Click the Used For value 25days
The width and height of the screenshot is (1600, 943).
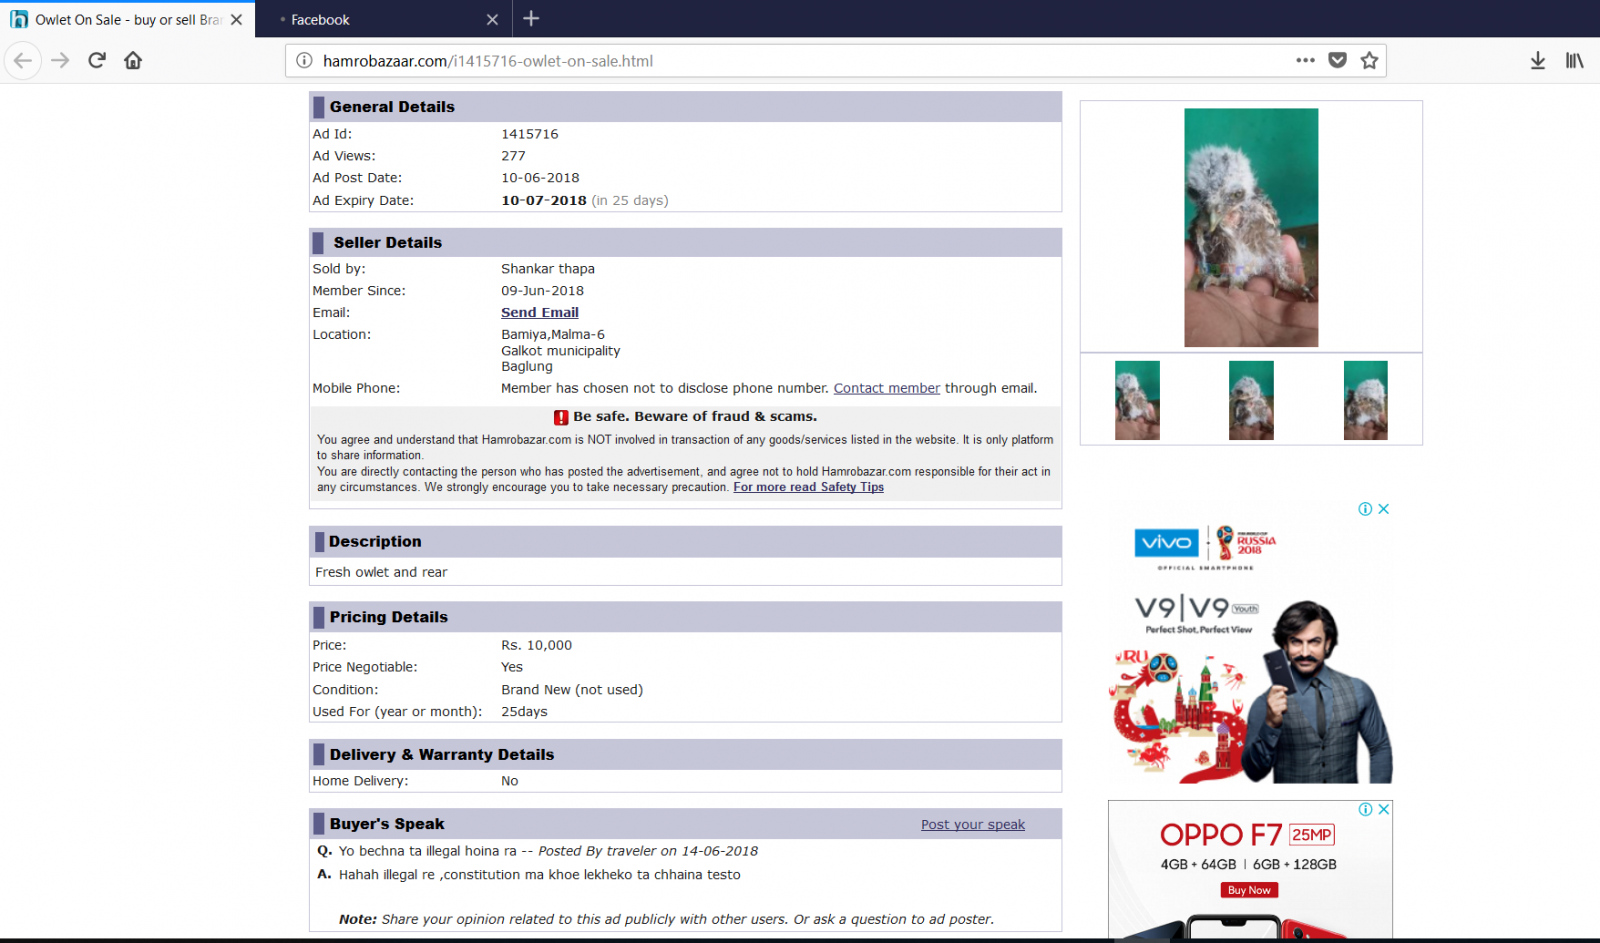click(524, 712)
